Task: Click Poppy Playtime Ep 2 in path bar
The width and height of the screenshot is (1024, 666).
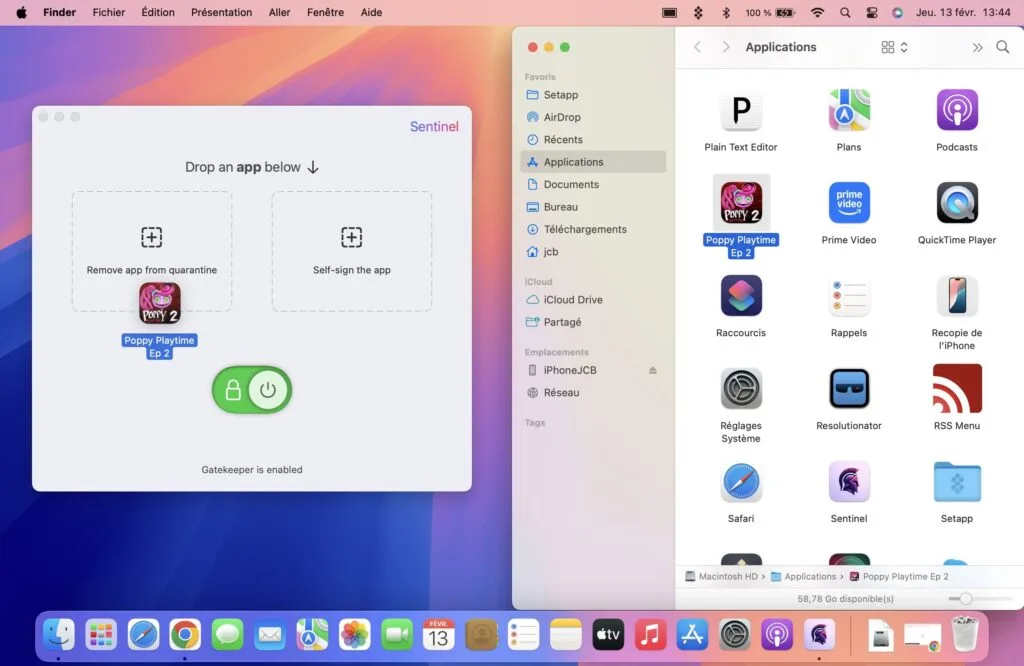Action: coord(899,577)
